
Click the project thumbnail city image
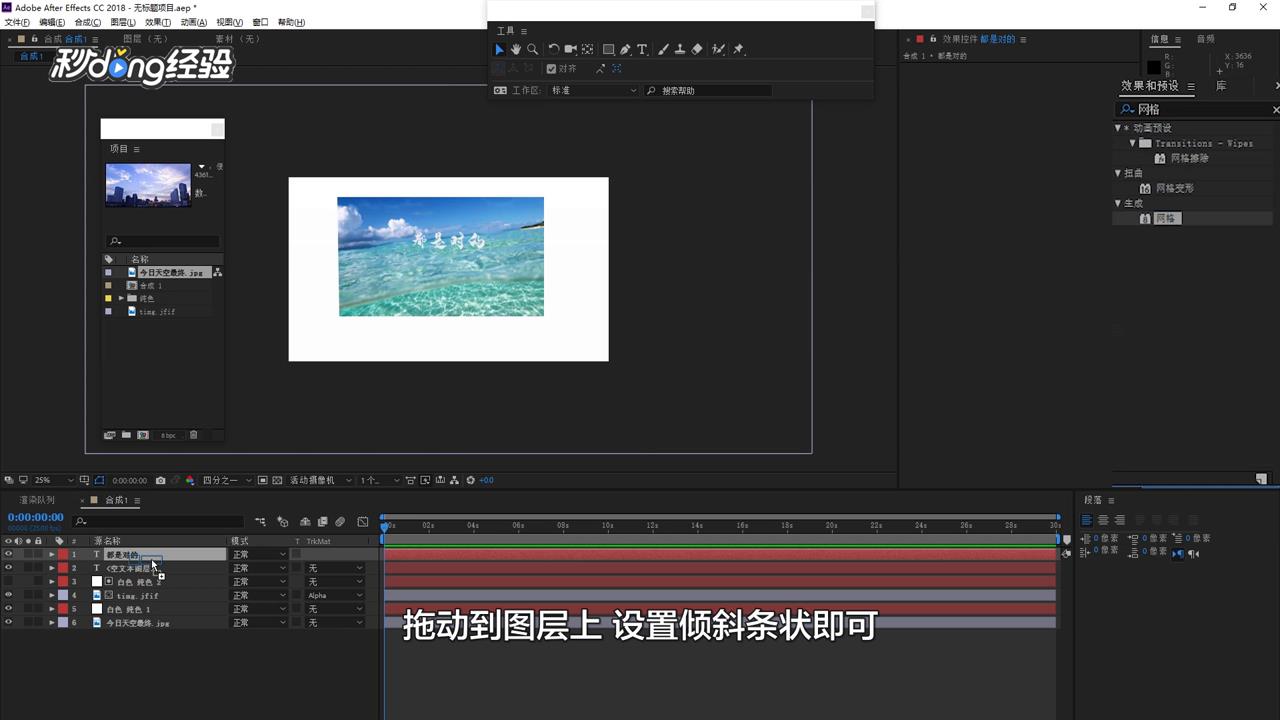(x=148, y=185)
